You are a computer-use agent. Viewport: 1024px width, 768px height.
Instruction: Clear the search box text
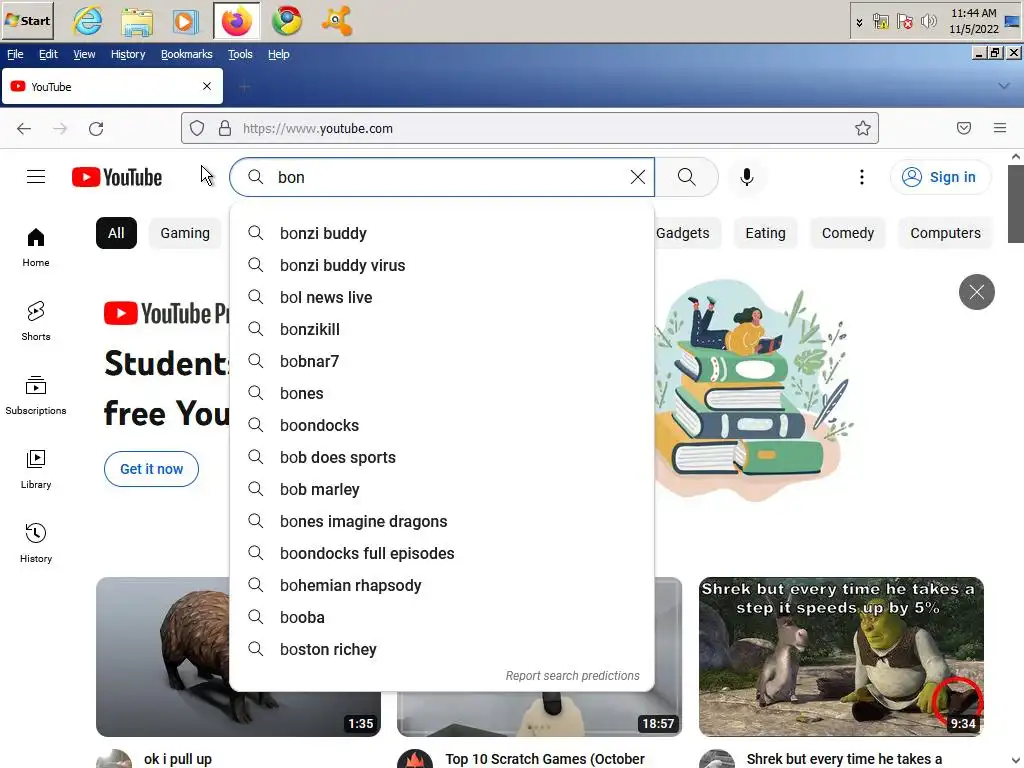637,177
